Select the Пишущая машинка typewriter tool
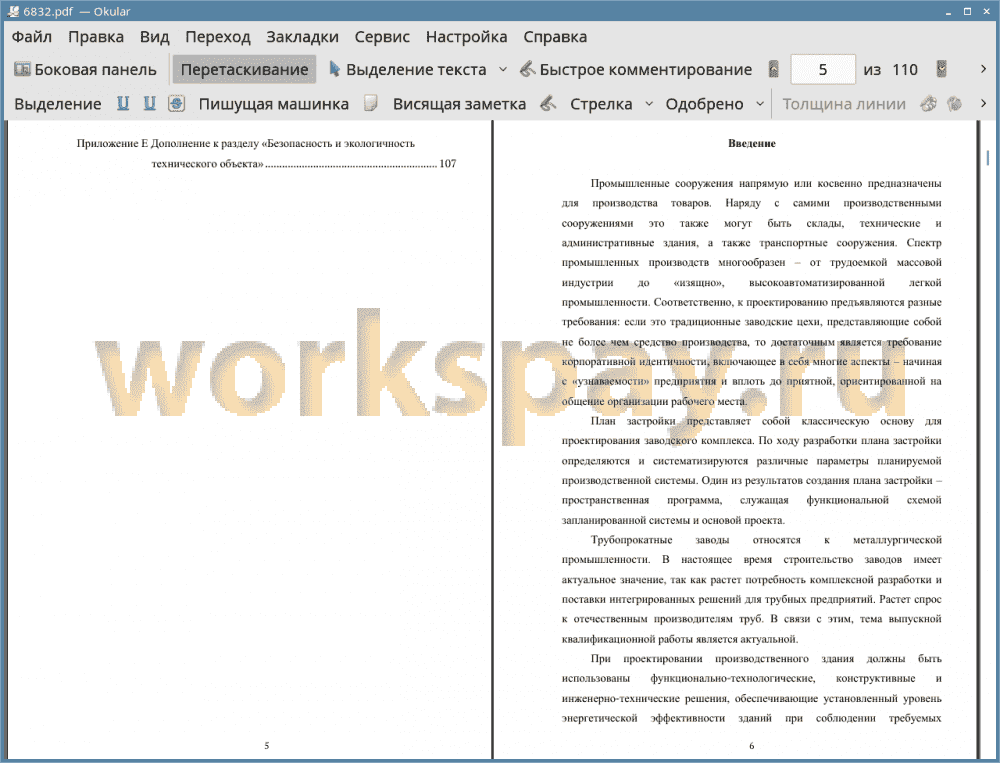 [274, 104]
